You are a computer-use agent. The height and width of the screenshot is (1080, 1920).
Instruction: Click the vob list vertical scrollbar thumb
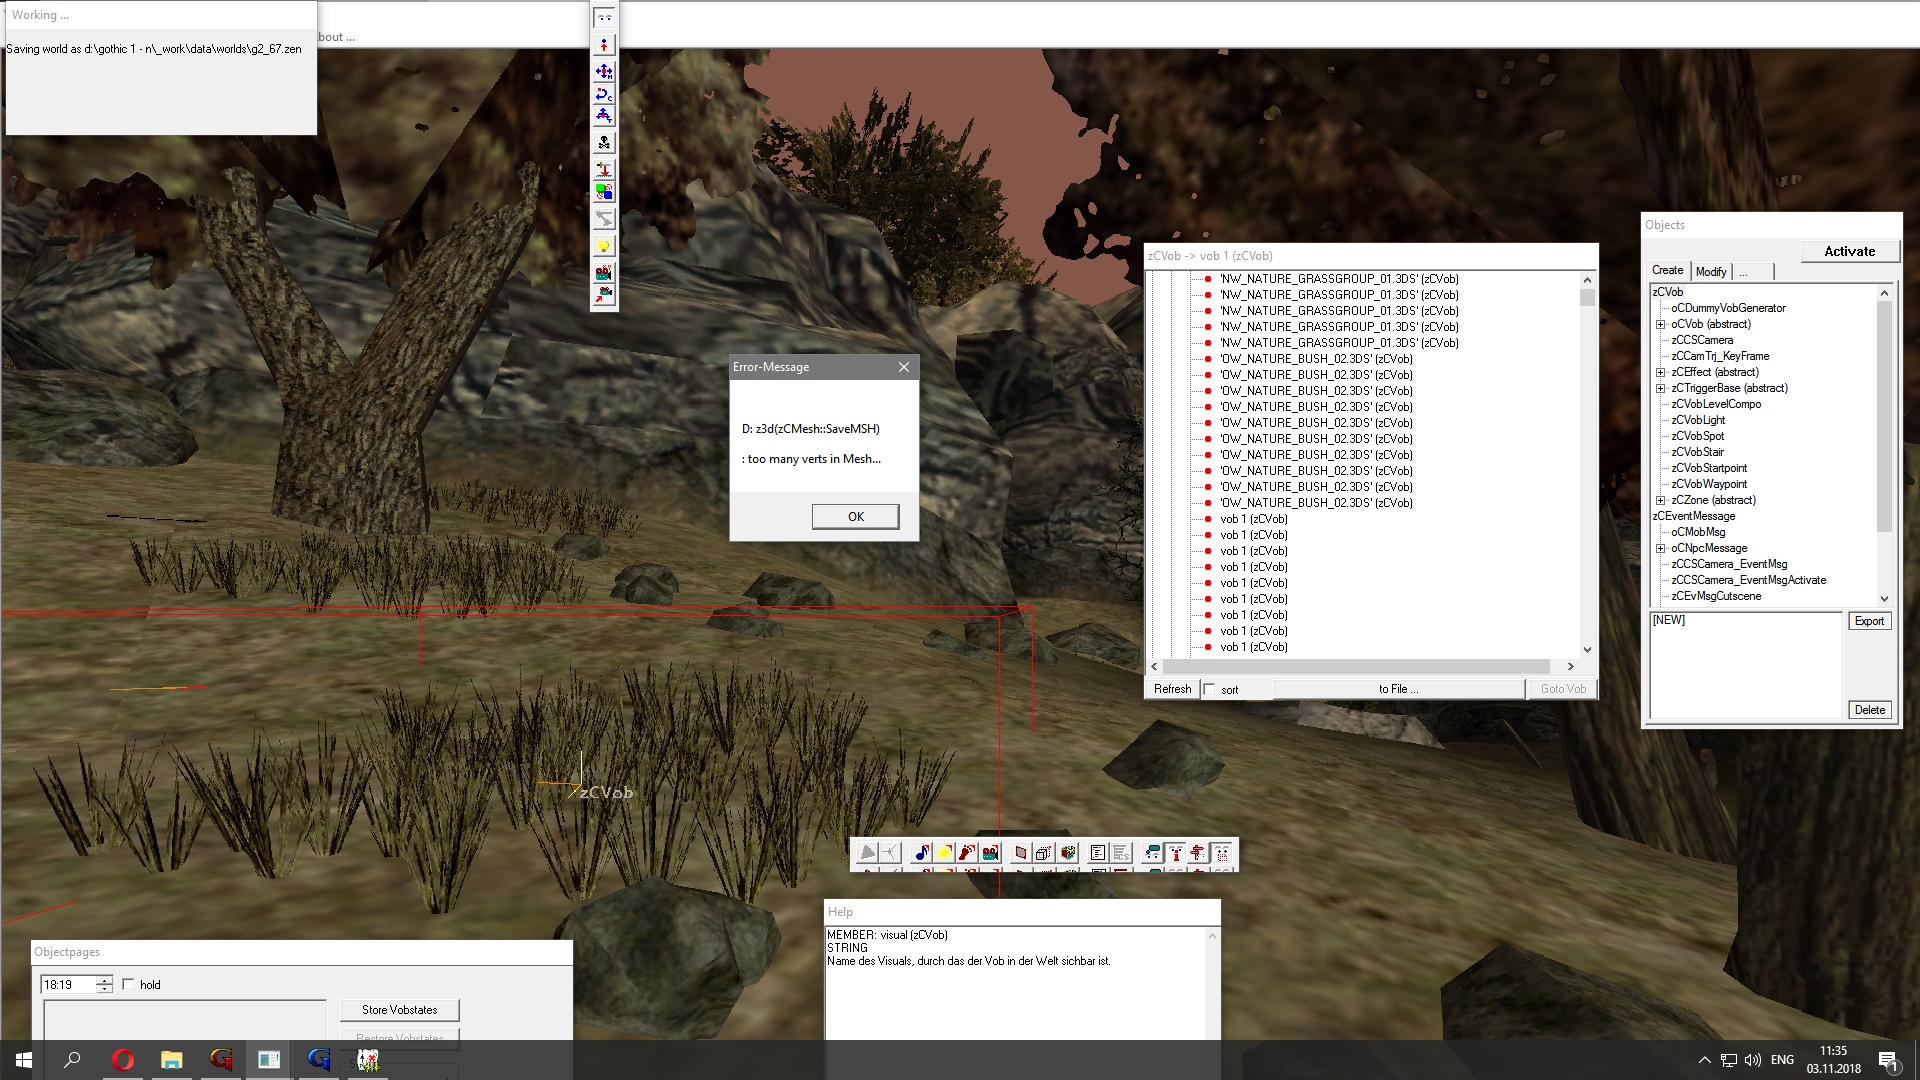pyautogui.click(x=1587, y=297)
